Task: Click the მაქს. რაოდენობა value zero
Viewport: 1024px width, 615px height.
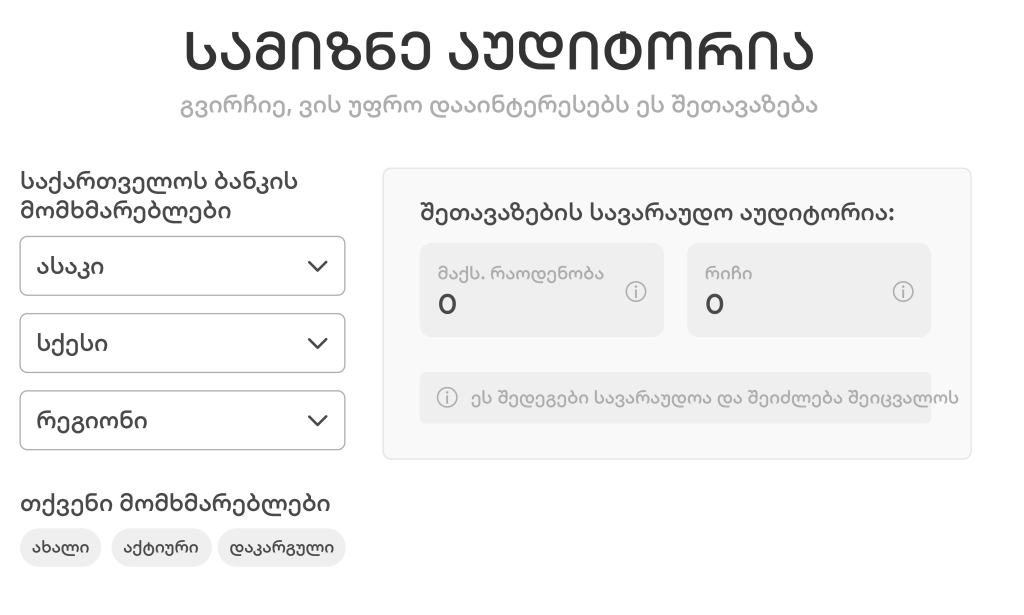Action: tap(447, 305)
